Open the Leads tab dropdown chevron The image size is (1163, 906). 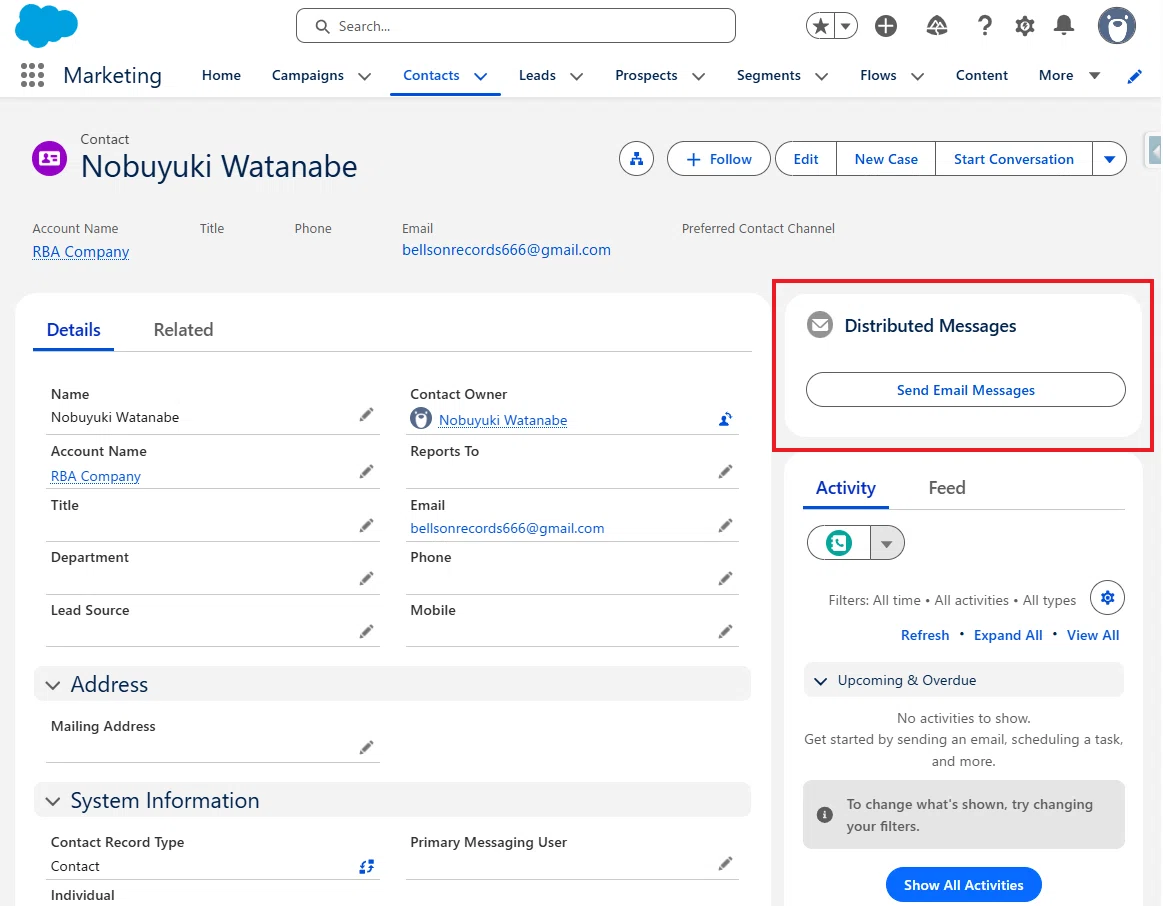576,76
